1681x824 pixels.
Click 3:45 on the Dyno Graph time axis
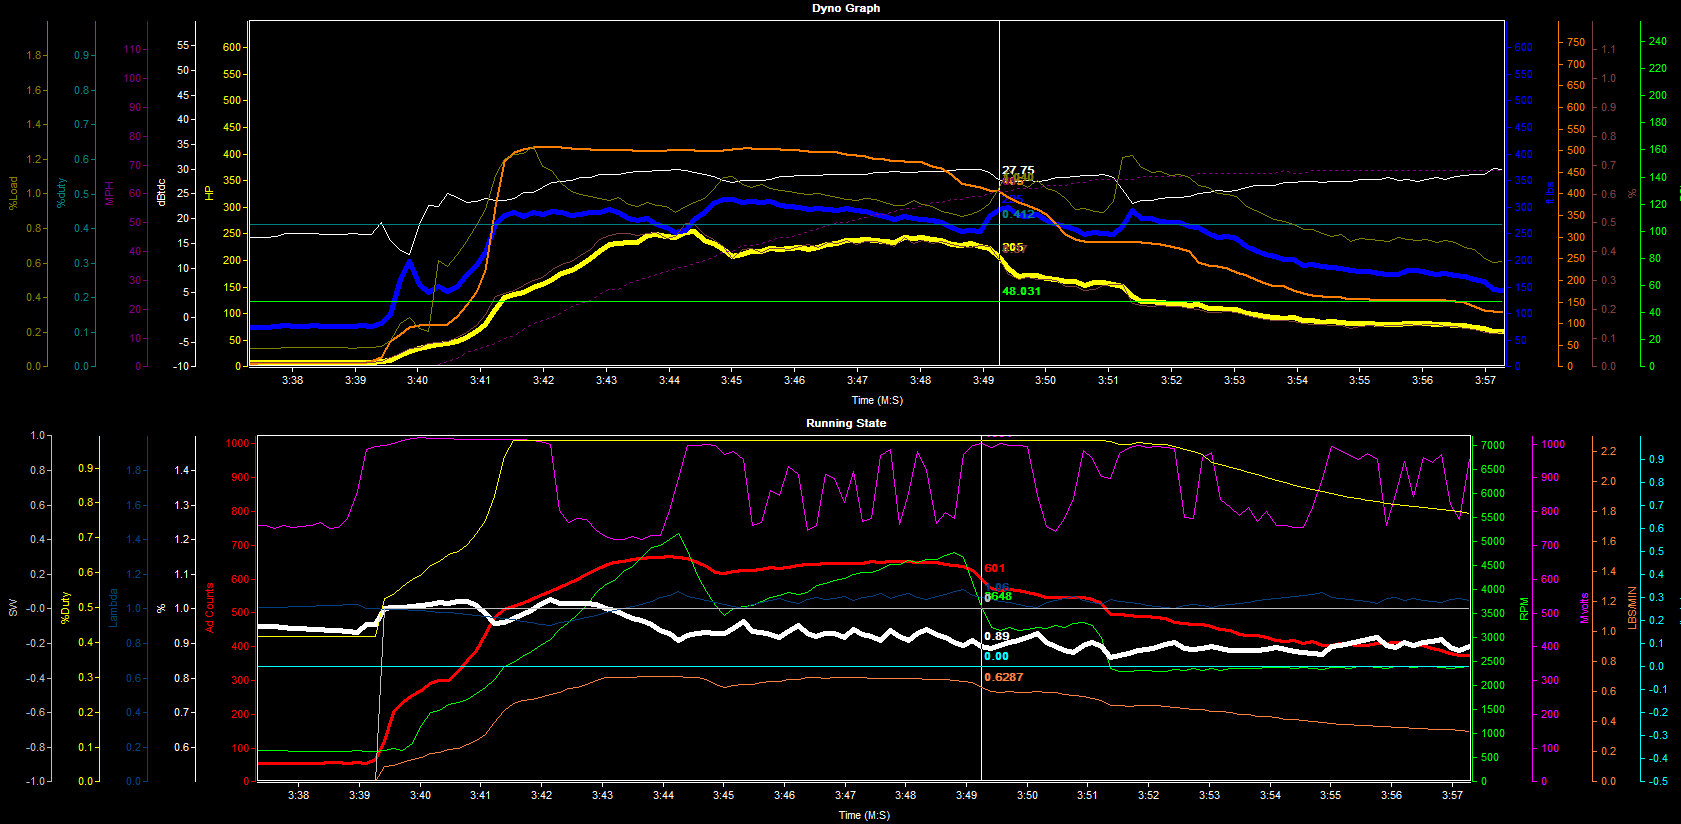[732, 380]
